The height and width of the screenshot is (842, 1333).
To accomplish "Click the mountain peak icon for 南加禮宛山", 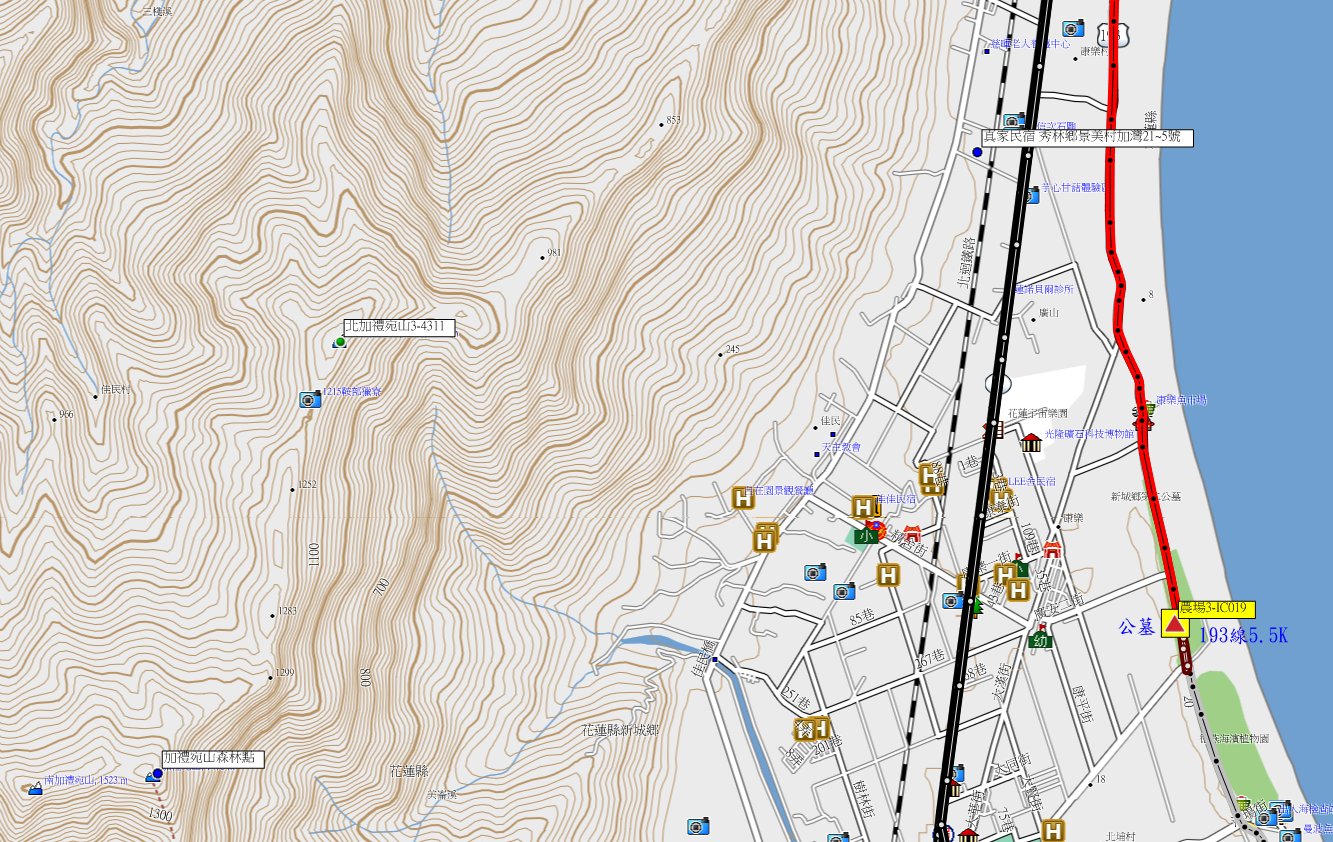I will [x=35, y=789].
